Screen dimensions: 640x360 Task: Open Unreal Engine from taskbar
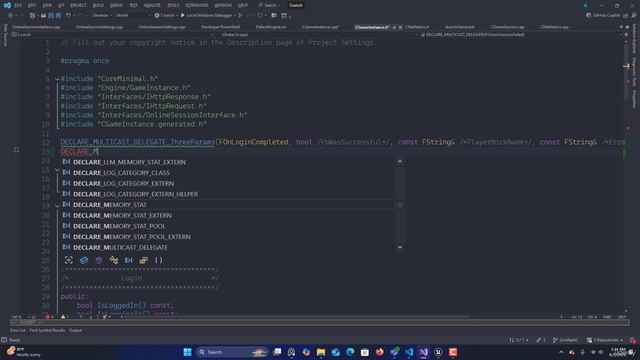coord(438,352)
